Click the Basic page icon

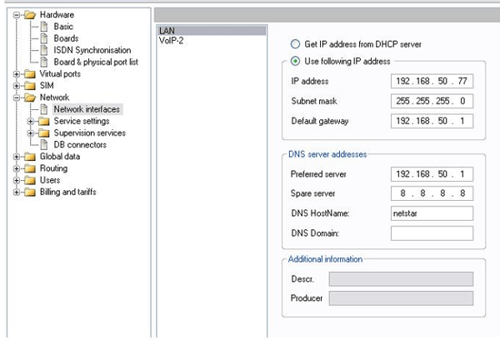[44, 27]
